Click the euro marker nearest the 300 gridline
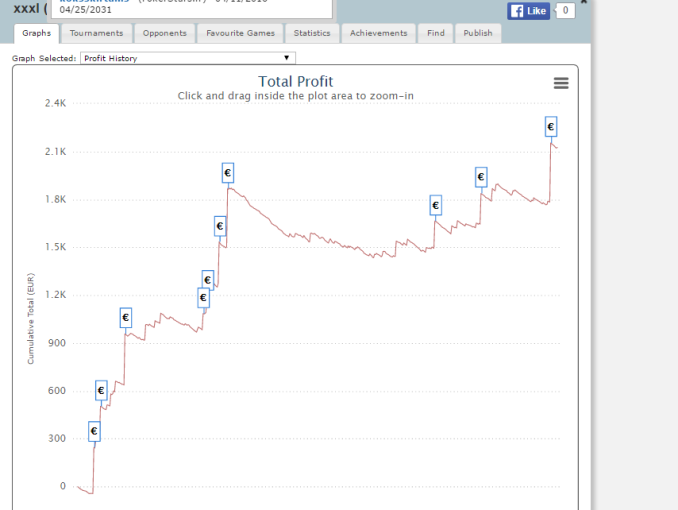The image size is (678, 510). [x=94, y=431]
